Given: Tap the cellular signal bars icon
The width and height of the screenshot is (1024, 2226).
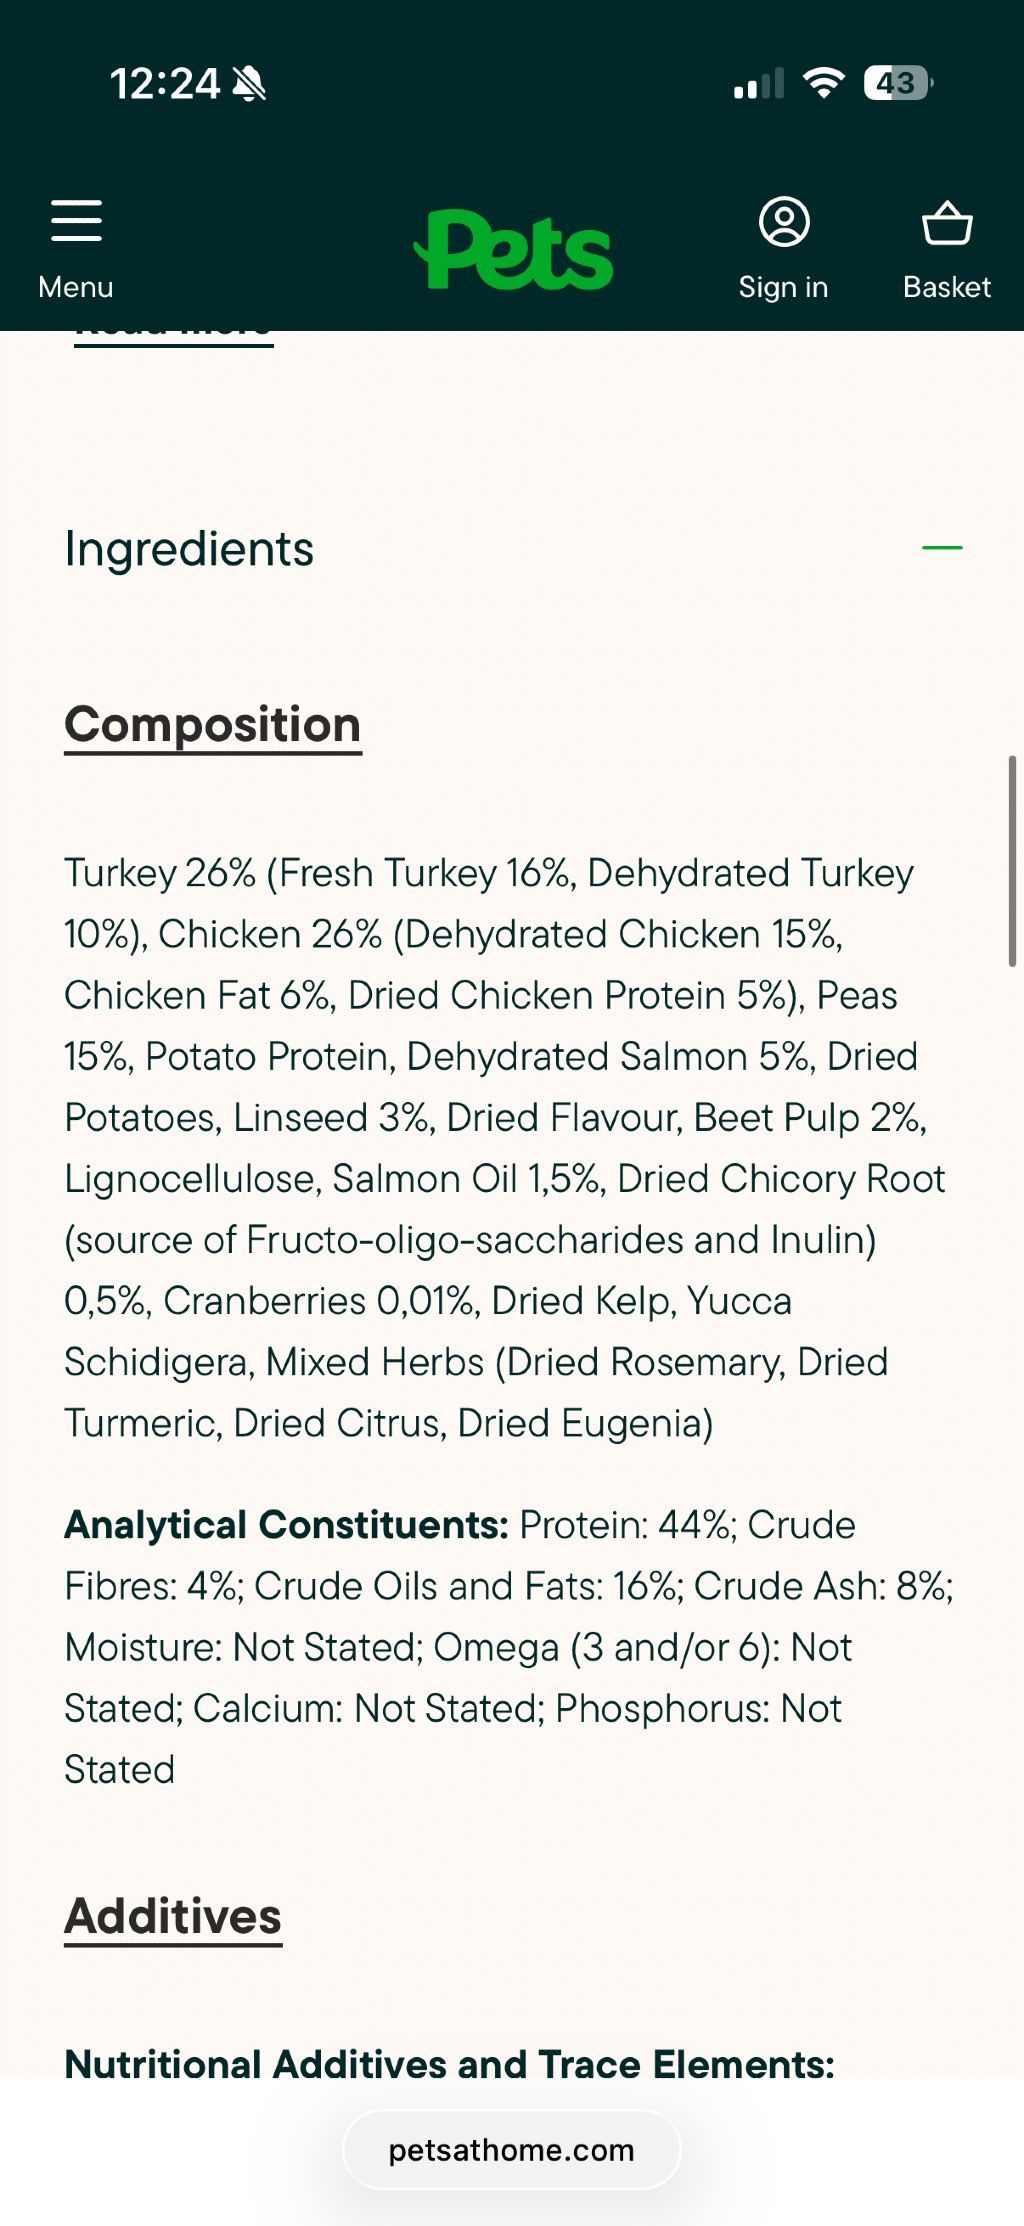Looking at the screenshot, I should click(x=759, y=84).
